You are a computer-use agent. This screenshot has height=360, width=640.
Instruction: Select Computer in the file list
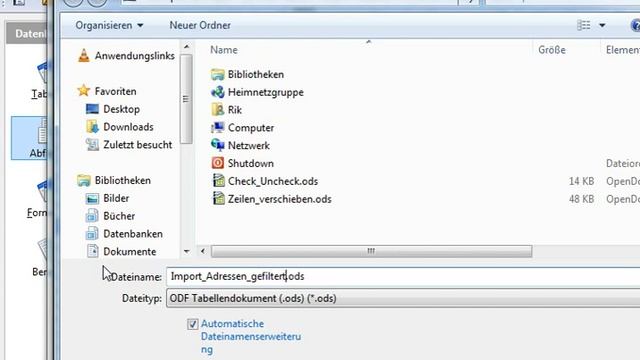coord(251,128)
